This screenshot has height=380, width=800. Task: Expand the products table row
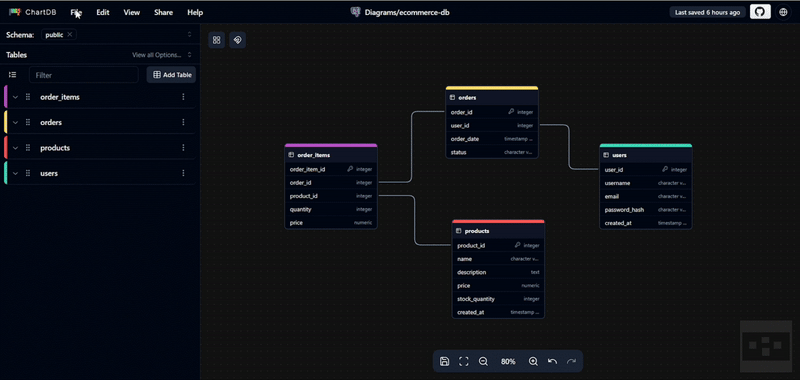click(x=15, y=148)
